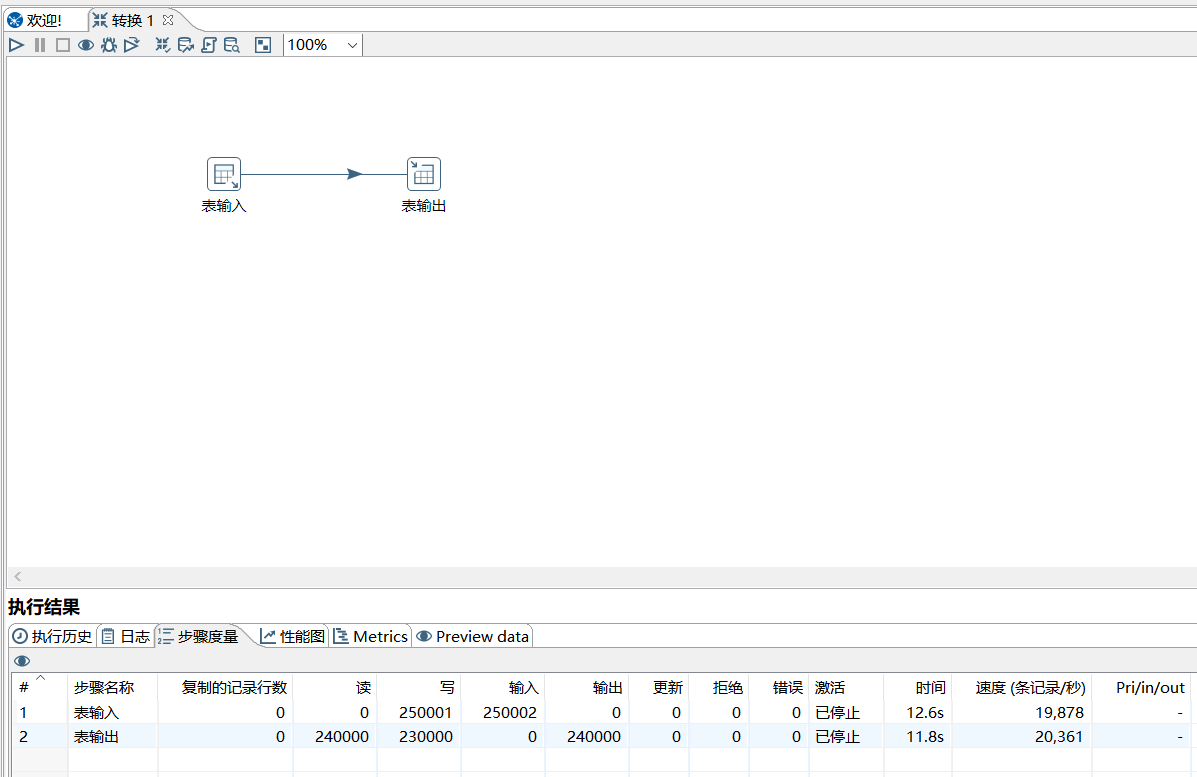Click the canvas horizontal scrollbar left arrow
The height and width of the screenshot is (777, 1197).
point(18,577)
